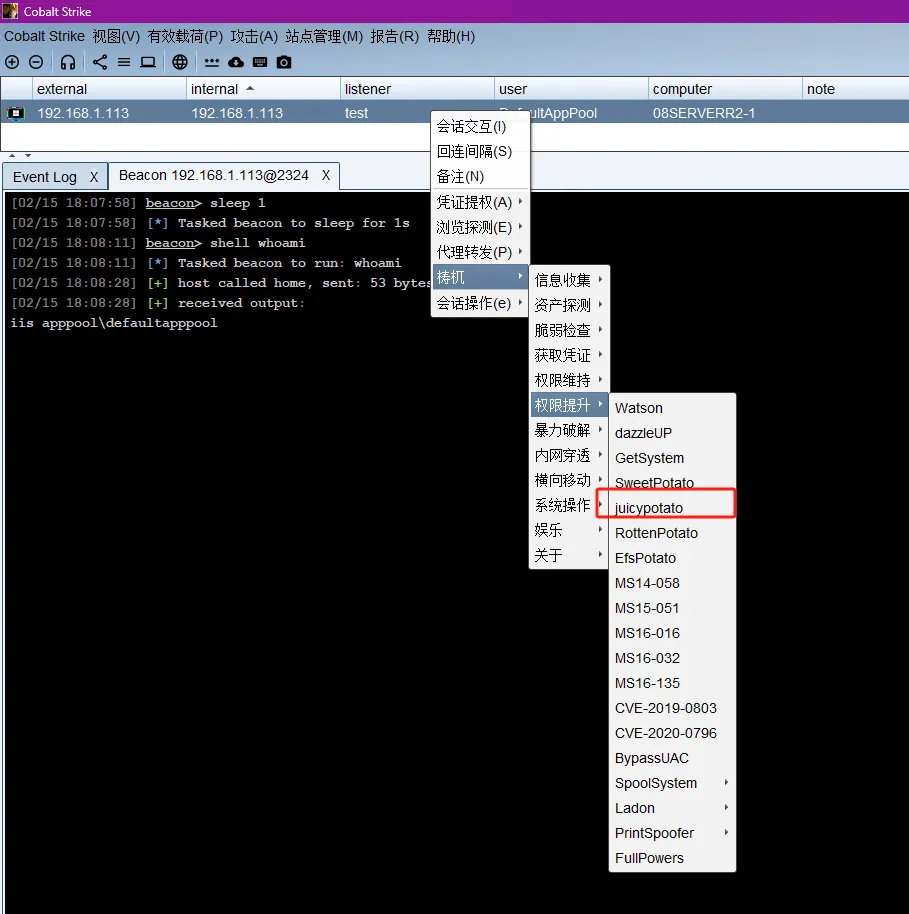Open downloaded files cloud icon

click(236, 62)
